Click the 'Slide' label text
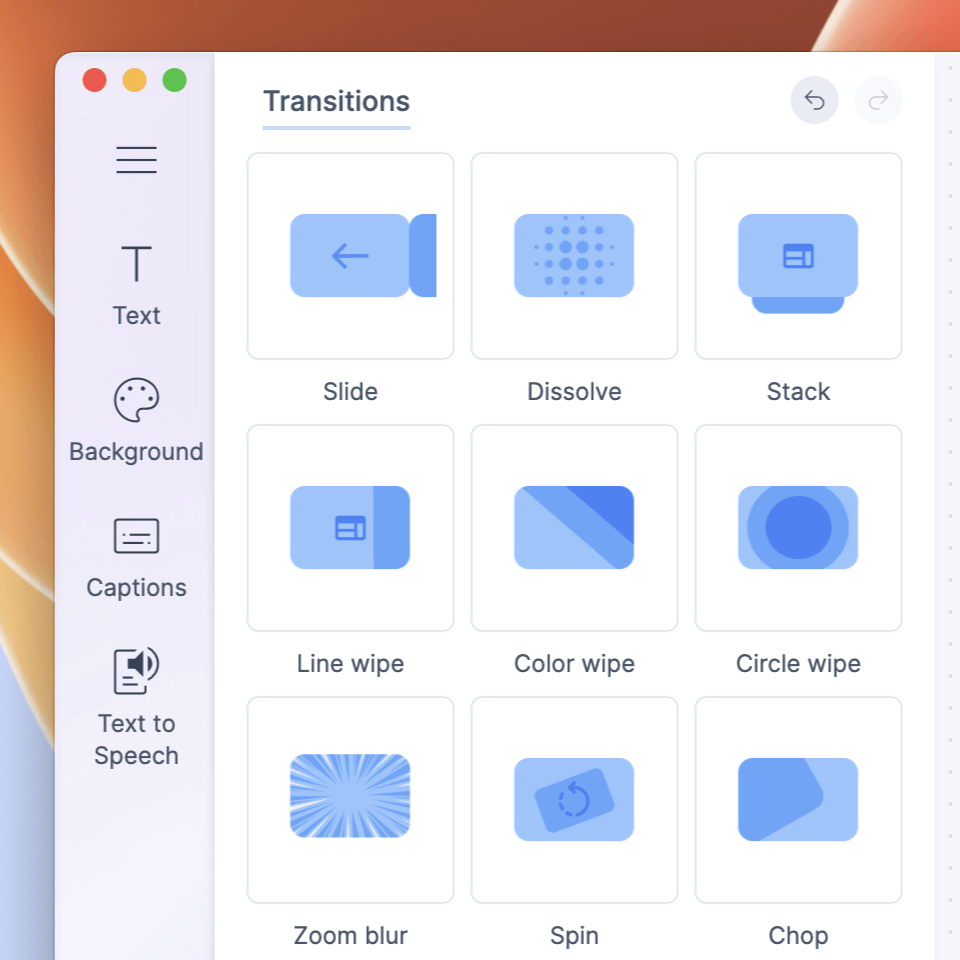Viewport: 960px width, 960px height. (351, 392)
